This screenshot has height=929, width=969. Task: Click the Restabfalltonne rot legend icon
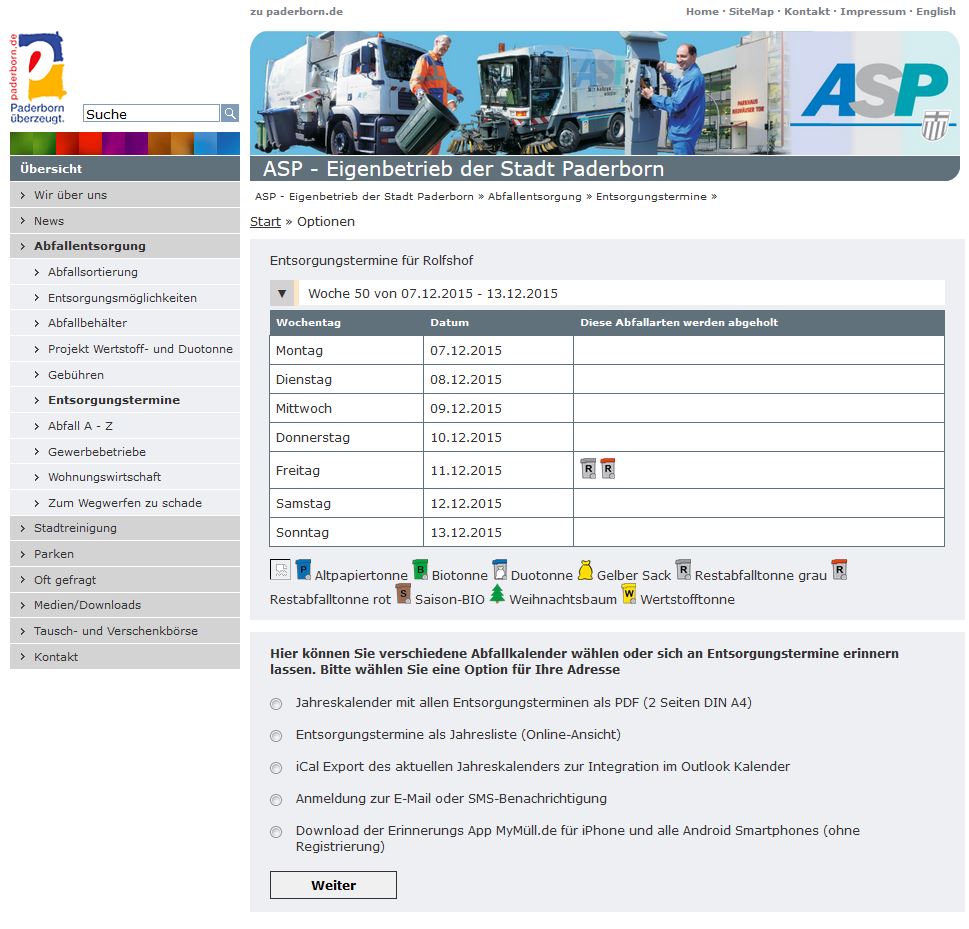coord(839,569)
